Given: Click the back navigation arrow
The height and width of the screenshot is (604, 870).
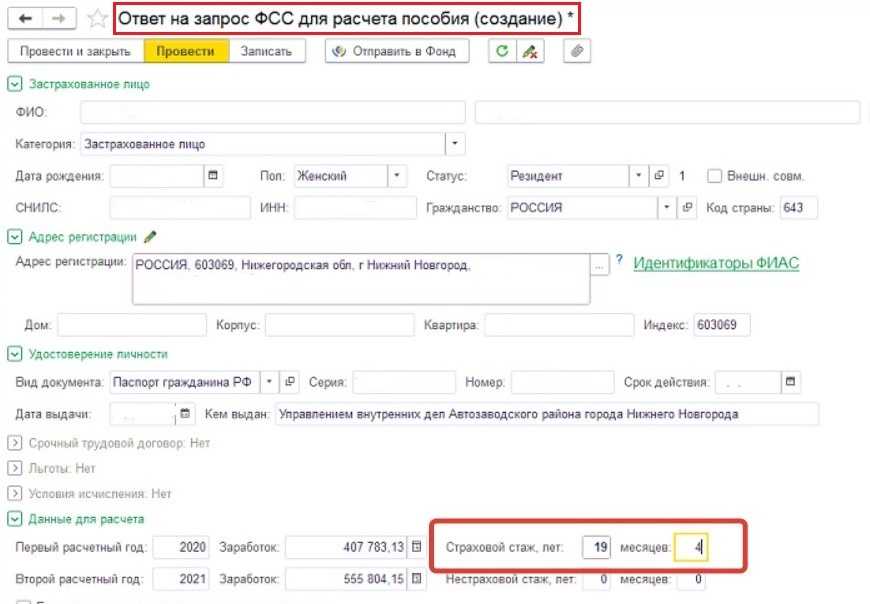Looking at the screenshot, I should [26, 19].
